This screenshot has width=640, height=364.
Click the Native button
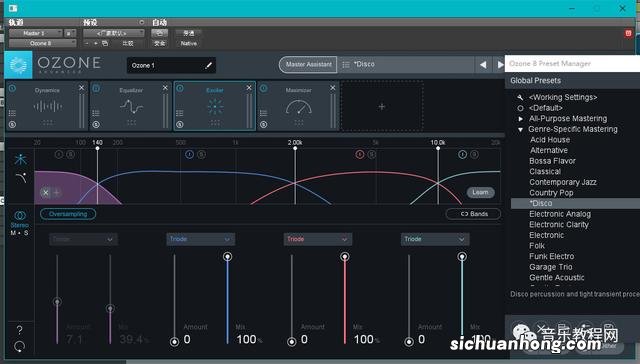coord(189,43)
